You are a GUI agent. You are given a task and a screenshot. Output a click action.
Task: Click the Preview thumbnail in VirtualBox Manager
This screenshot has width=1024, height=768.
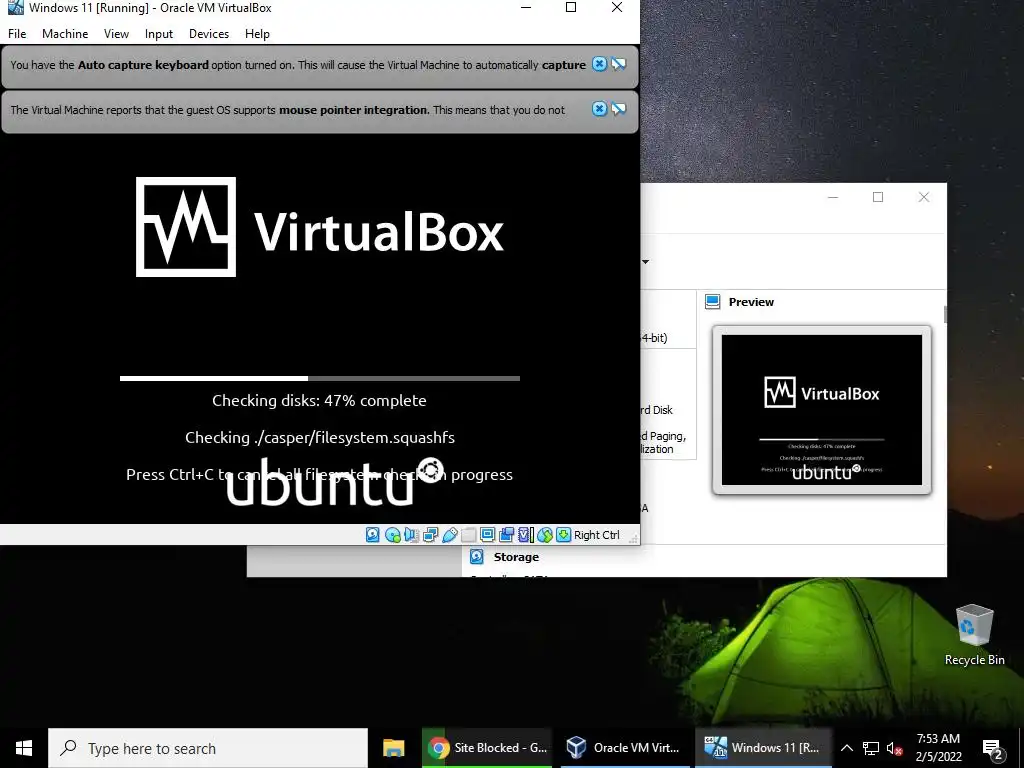822,409
